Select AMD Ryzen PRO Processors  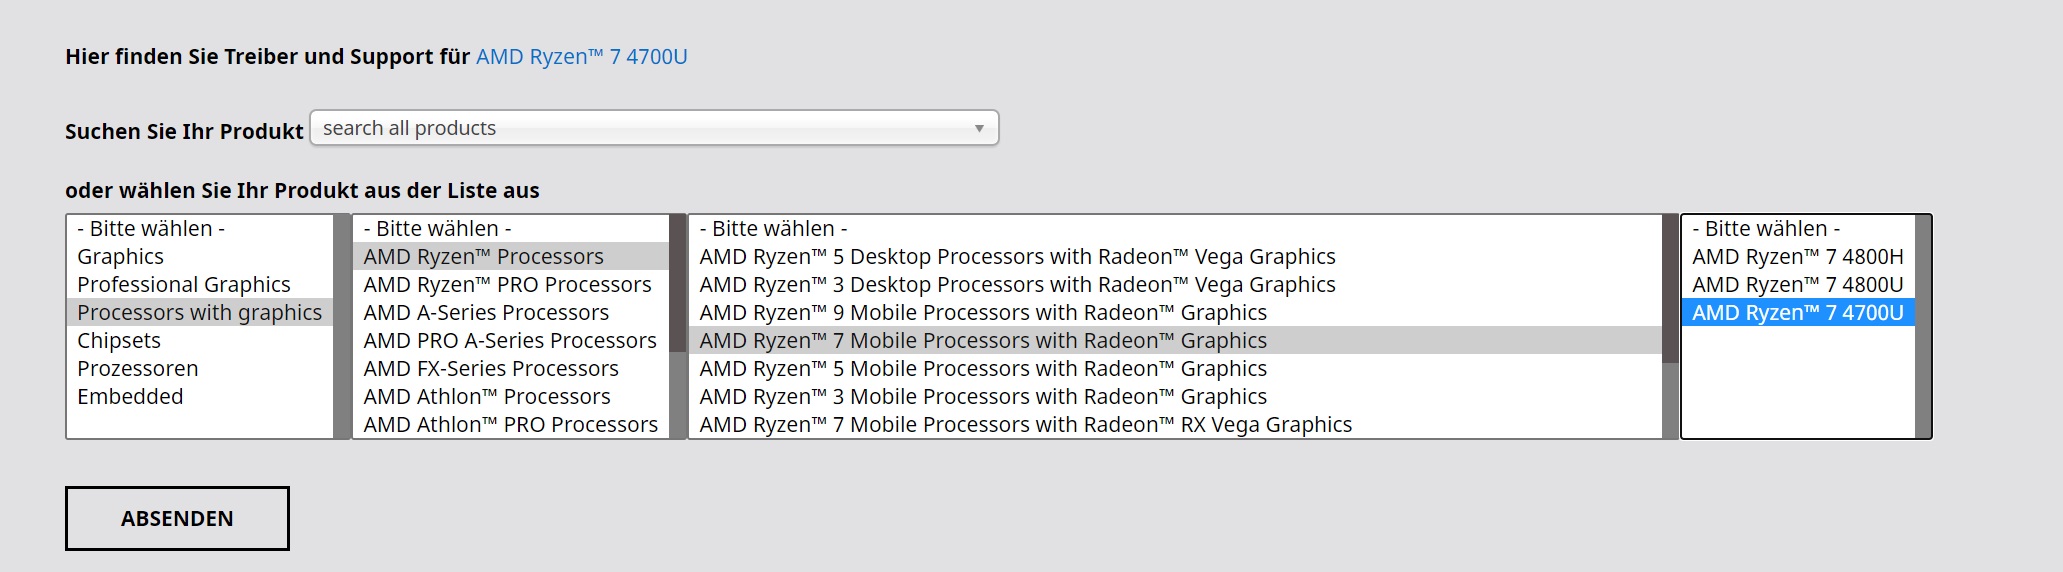[x=507, y=285]
